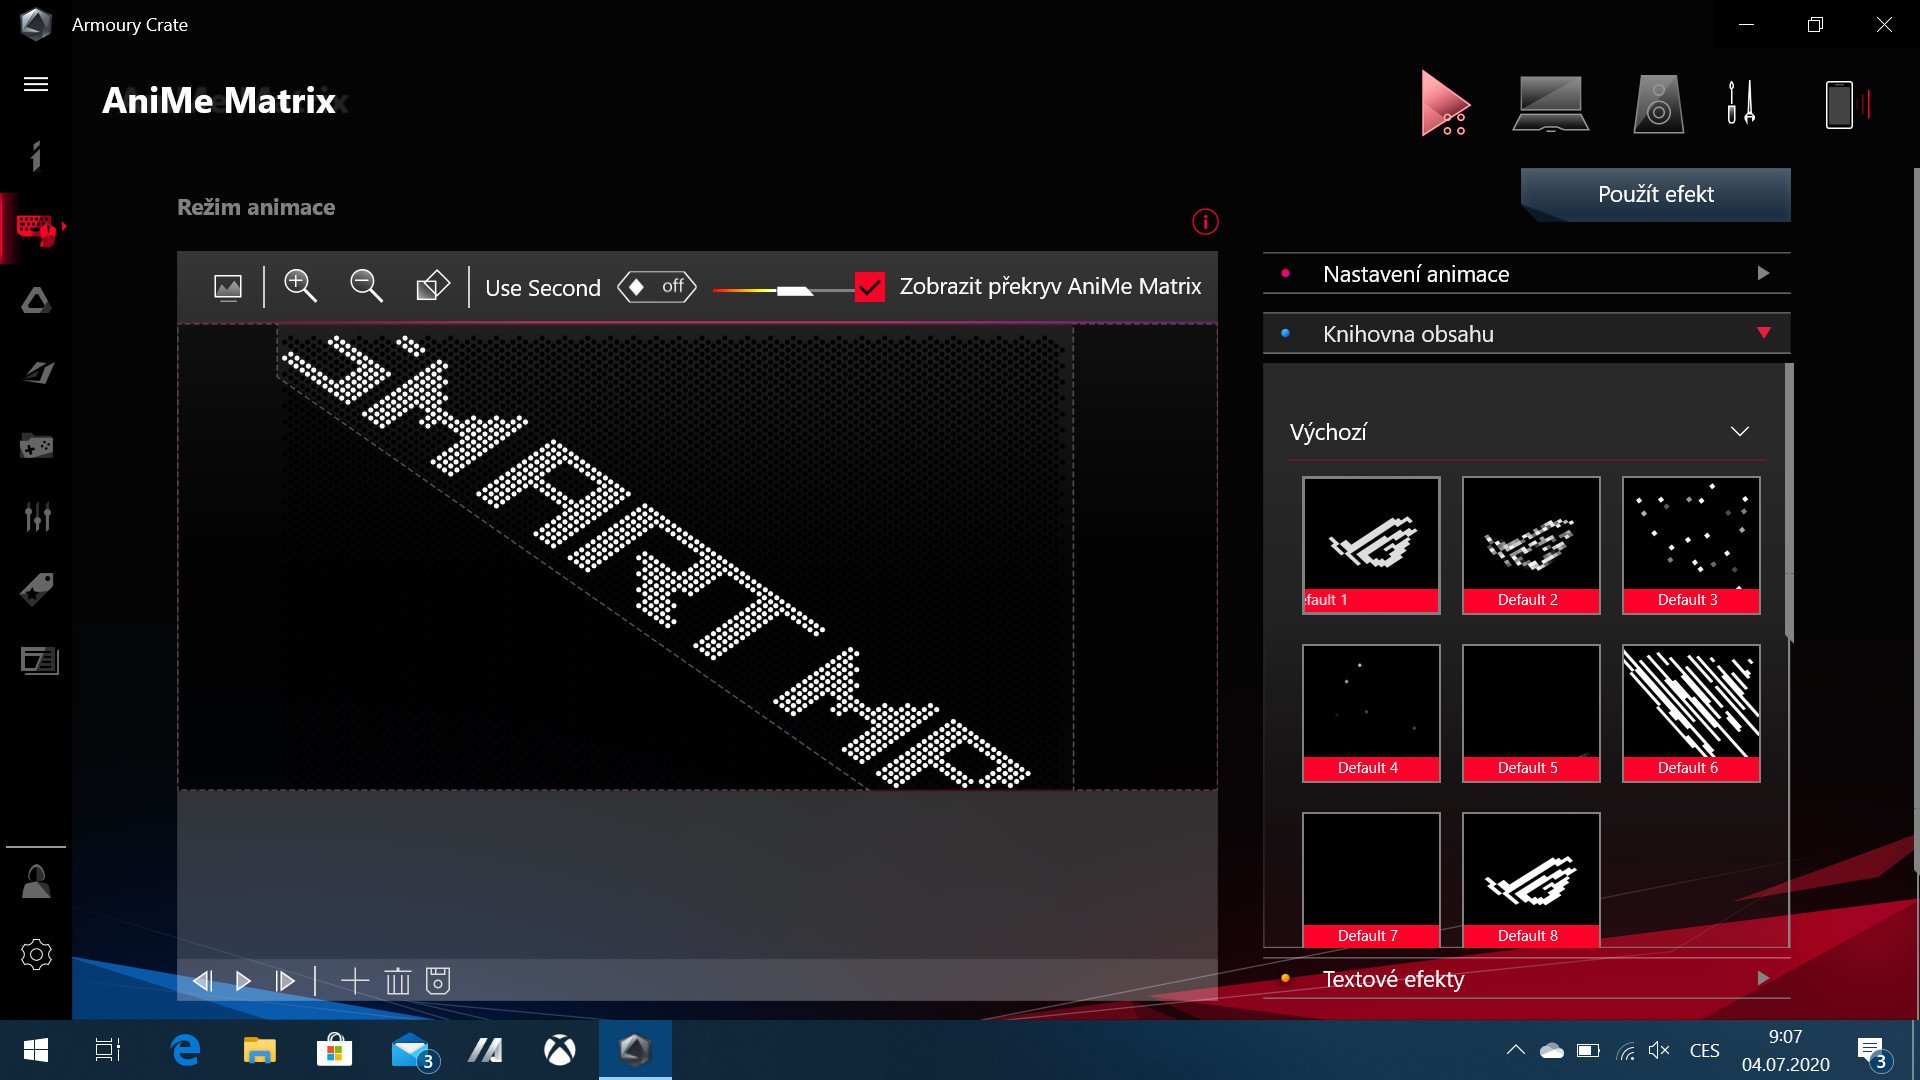Zoom out of the matrix preview
Viewport: 1920px width, 1080px height.
coord(366,286)
